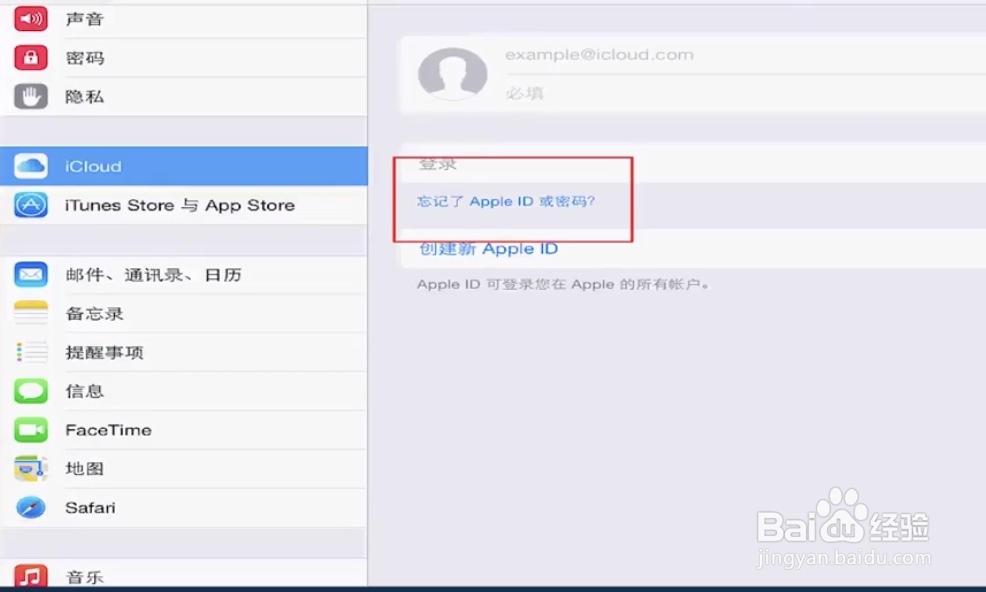Open iTunes Store 与 App Store settings
The image size is (986, 592).
pyautogui.click(x=184, y=205)
